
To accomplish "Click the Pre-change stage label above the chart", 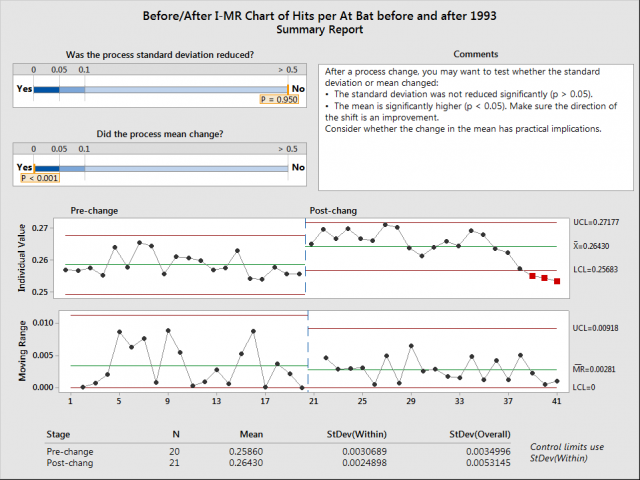I will [95, 211].
